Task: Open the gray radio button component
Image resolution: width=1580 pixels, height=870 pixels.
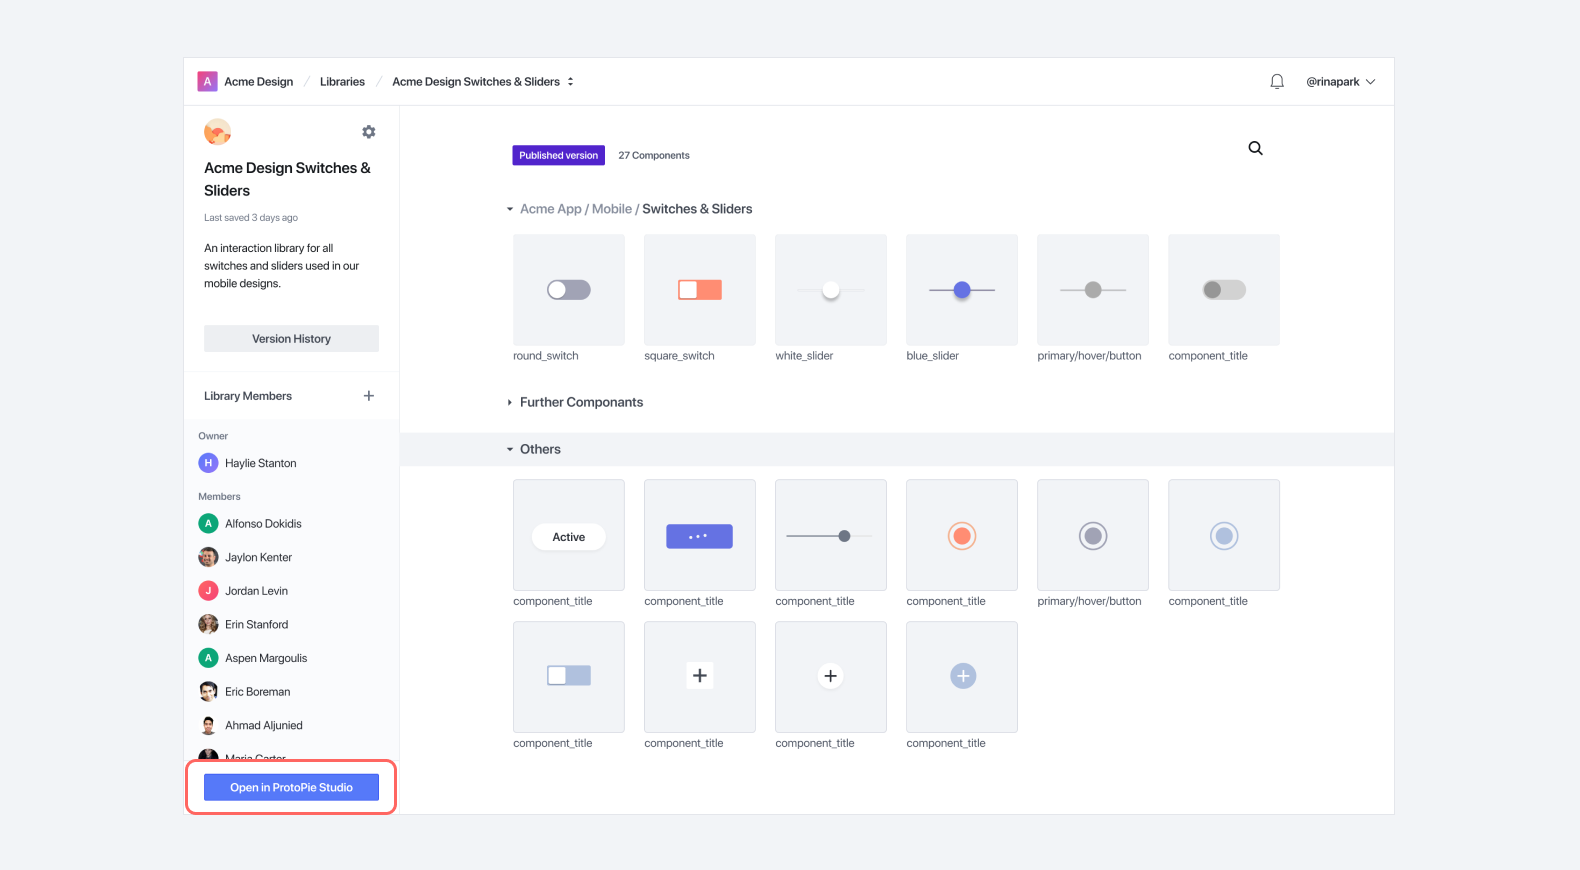Action: (x=1093, y=535)
